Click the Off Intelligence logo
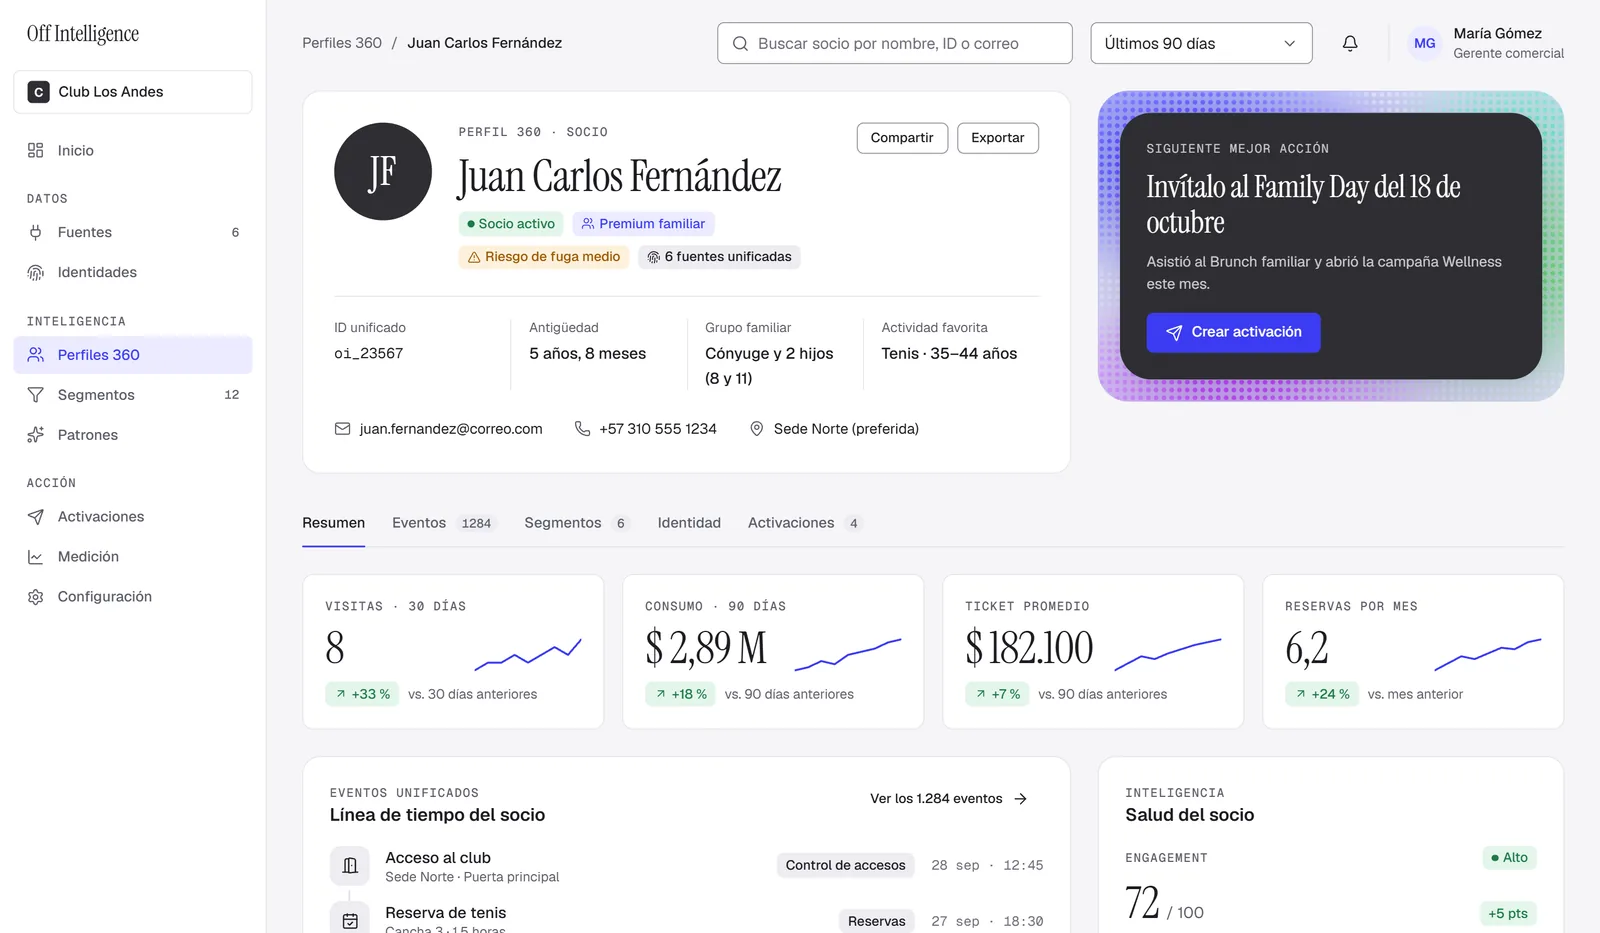This screenshot has width=1600, height=933. click(x=83, y=34)
